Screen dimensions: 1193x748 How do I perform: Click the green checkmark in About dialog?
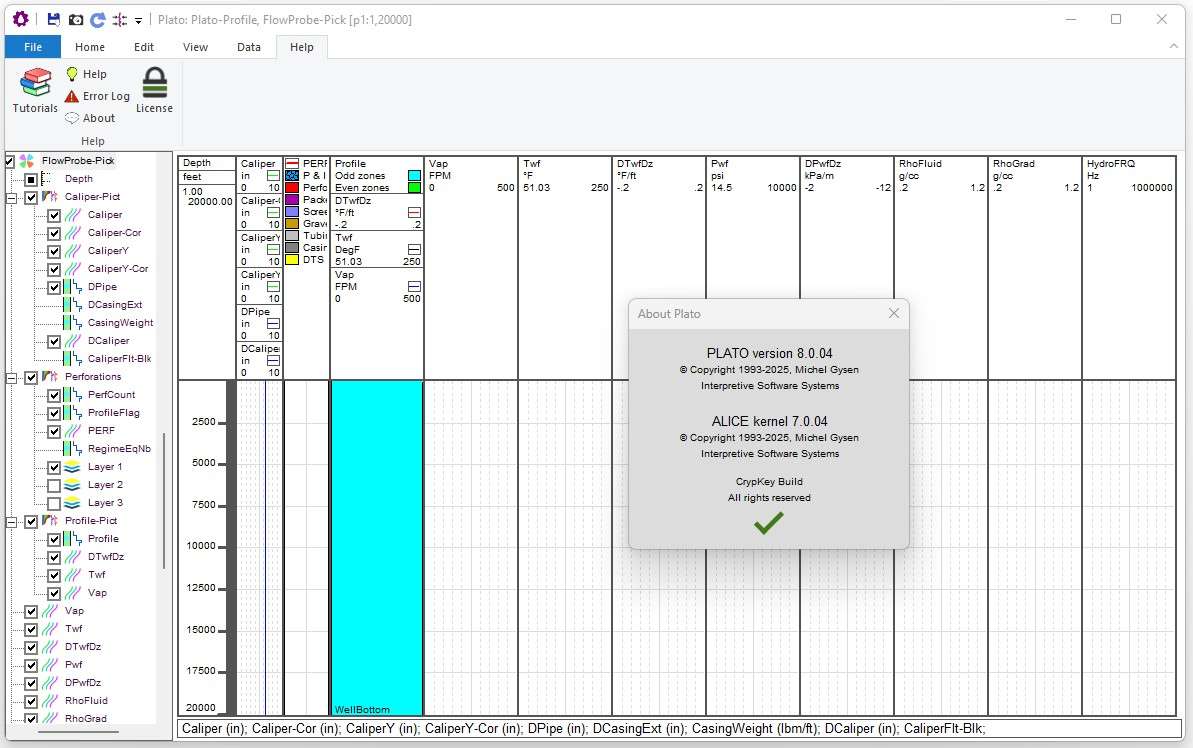coord(768,523)
